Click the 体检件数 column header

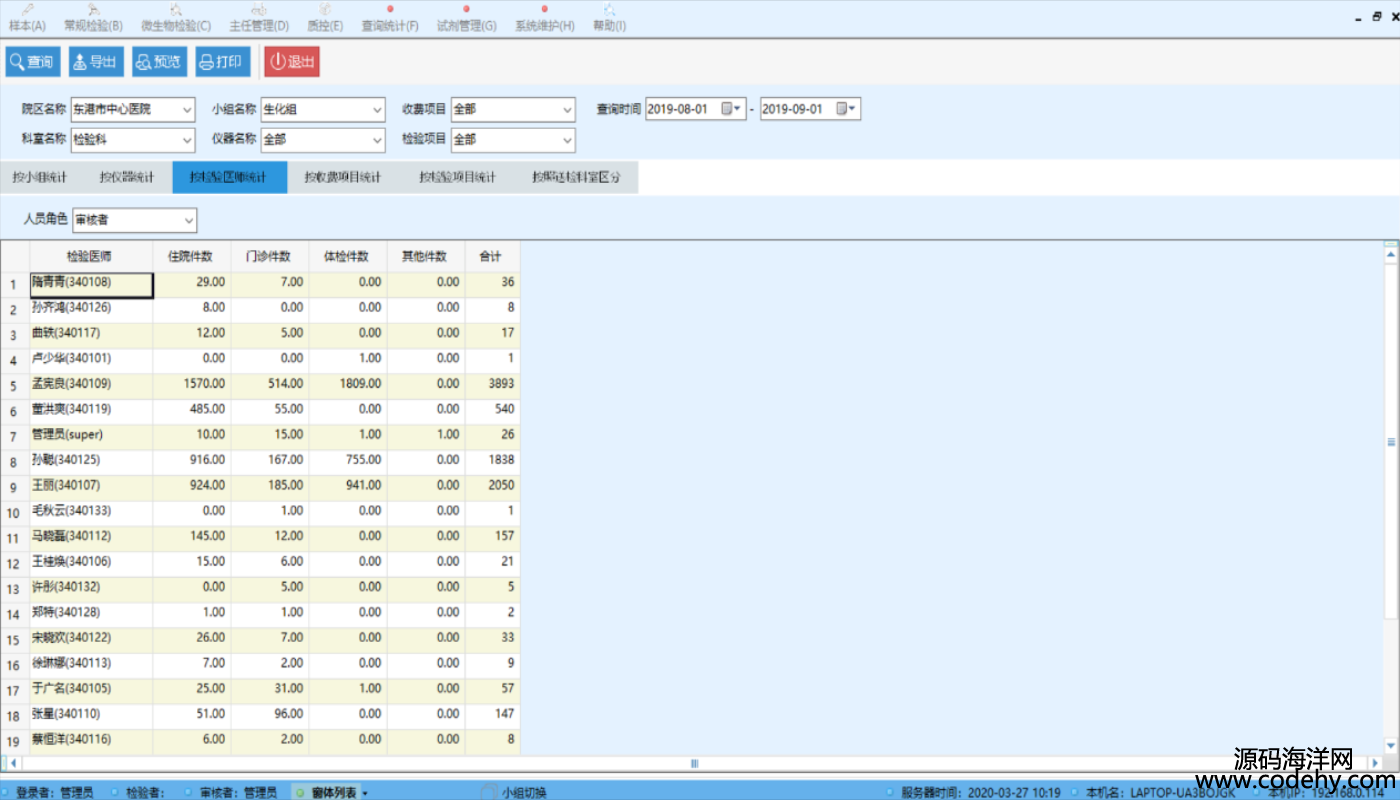pyautogui.click(x=348, y=257)
